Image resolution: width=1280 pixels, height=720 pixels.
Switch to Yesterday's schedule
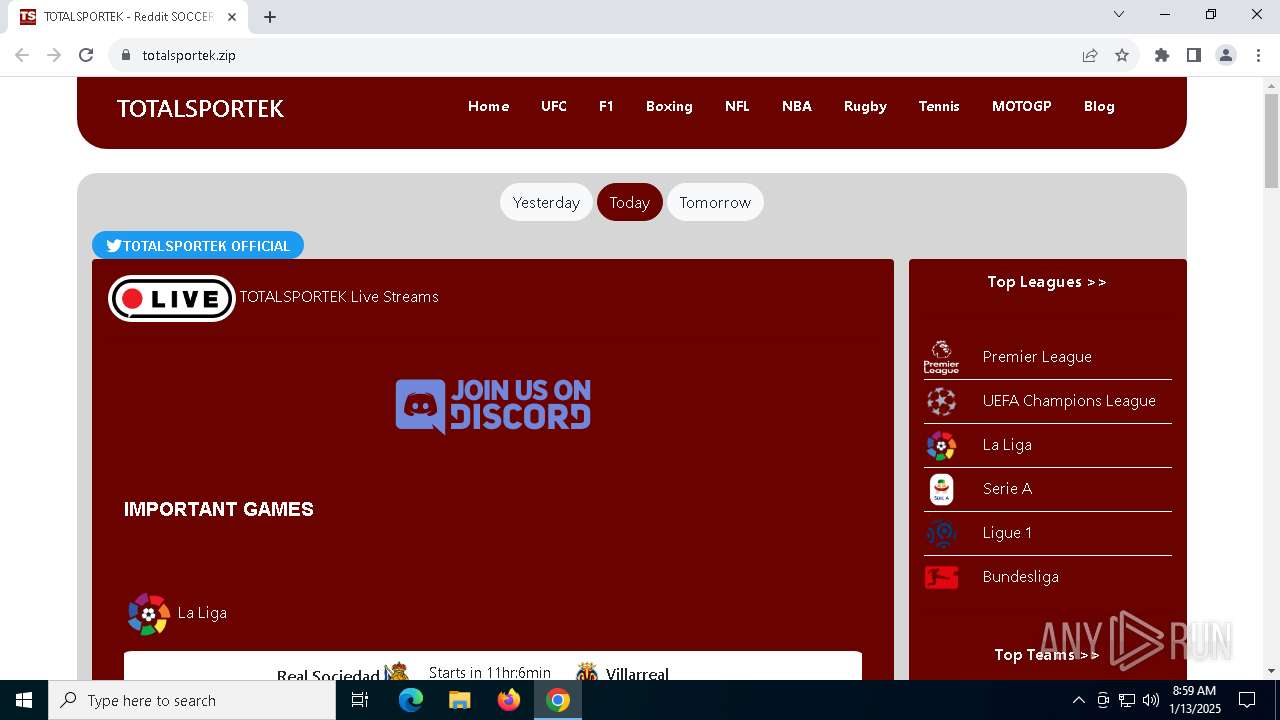point(546,202)
